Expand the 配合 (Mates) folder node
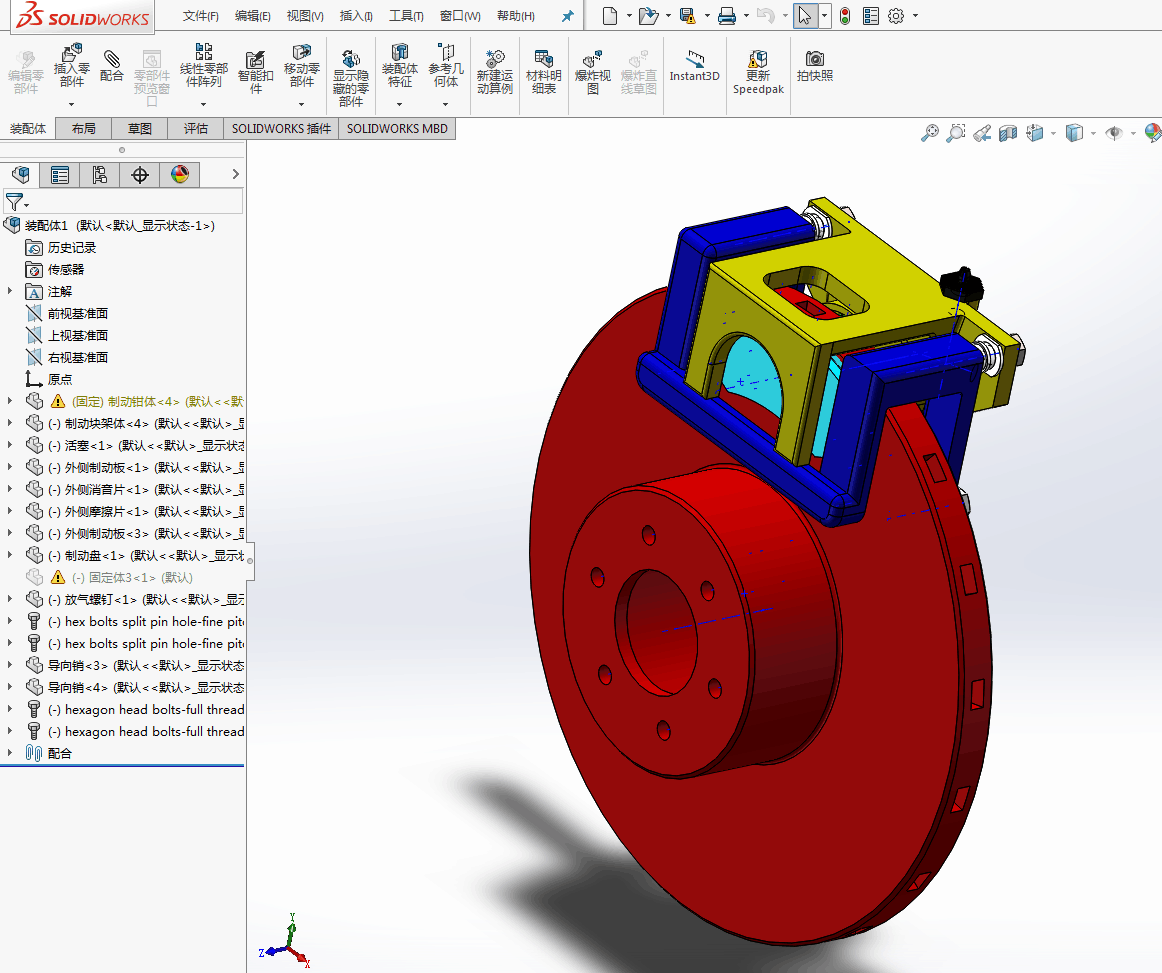Screen dimensions: 1162x973 tap(10, 753)
